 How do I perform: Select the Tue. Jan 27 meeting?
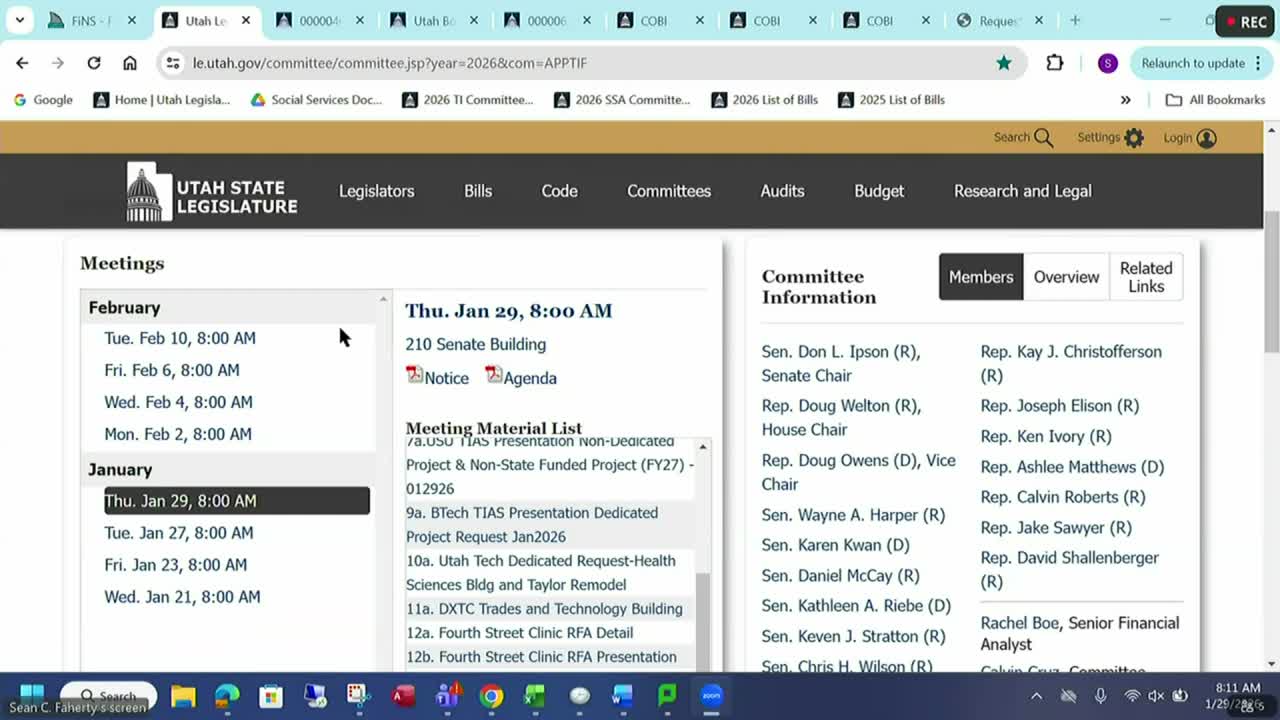click(x=179, y=533)
